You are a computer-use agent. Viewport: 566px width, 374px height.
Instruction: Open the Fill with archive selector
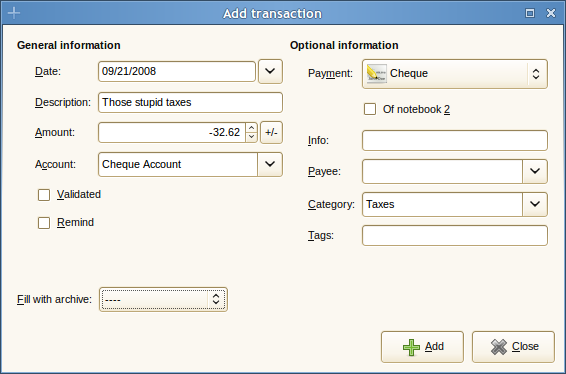click(163, 299)
